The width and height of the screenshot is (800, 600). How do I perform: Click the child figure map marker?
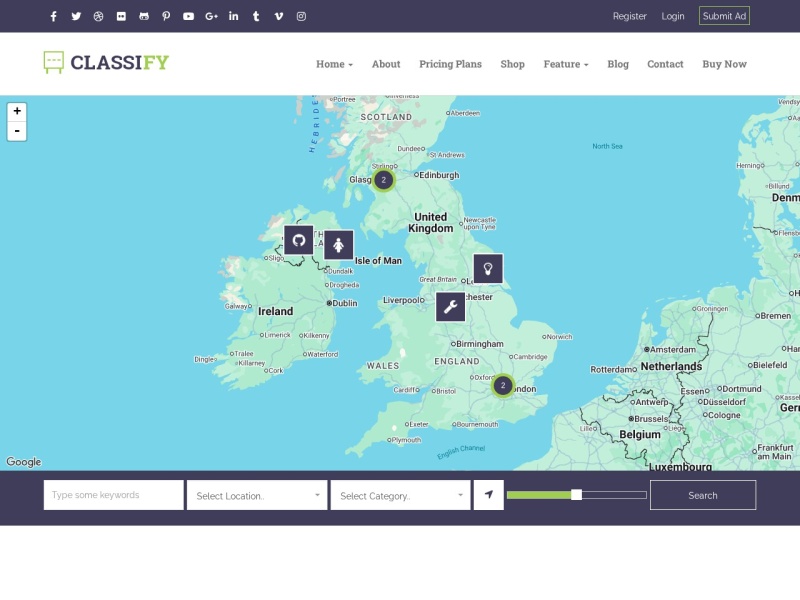338,245
